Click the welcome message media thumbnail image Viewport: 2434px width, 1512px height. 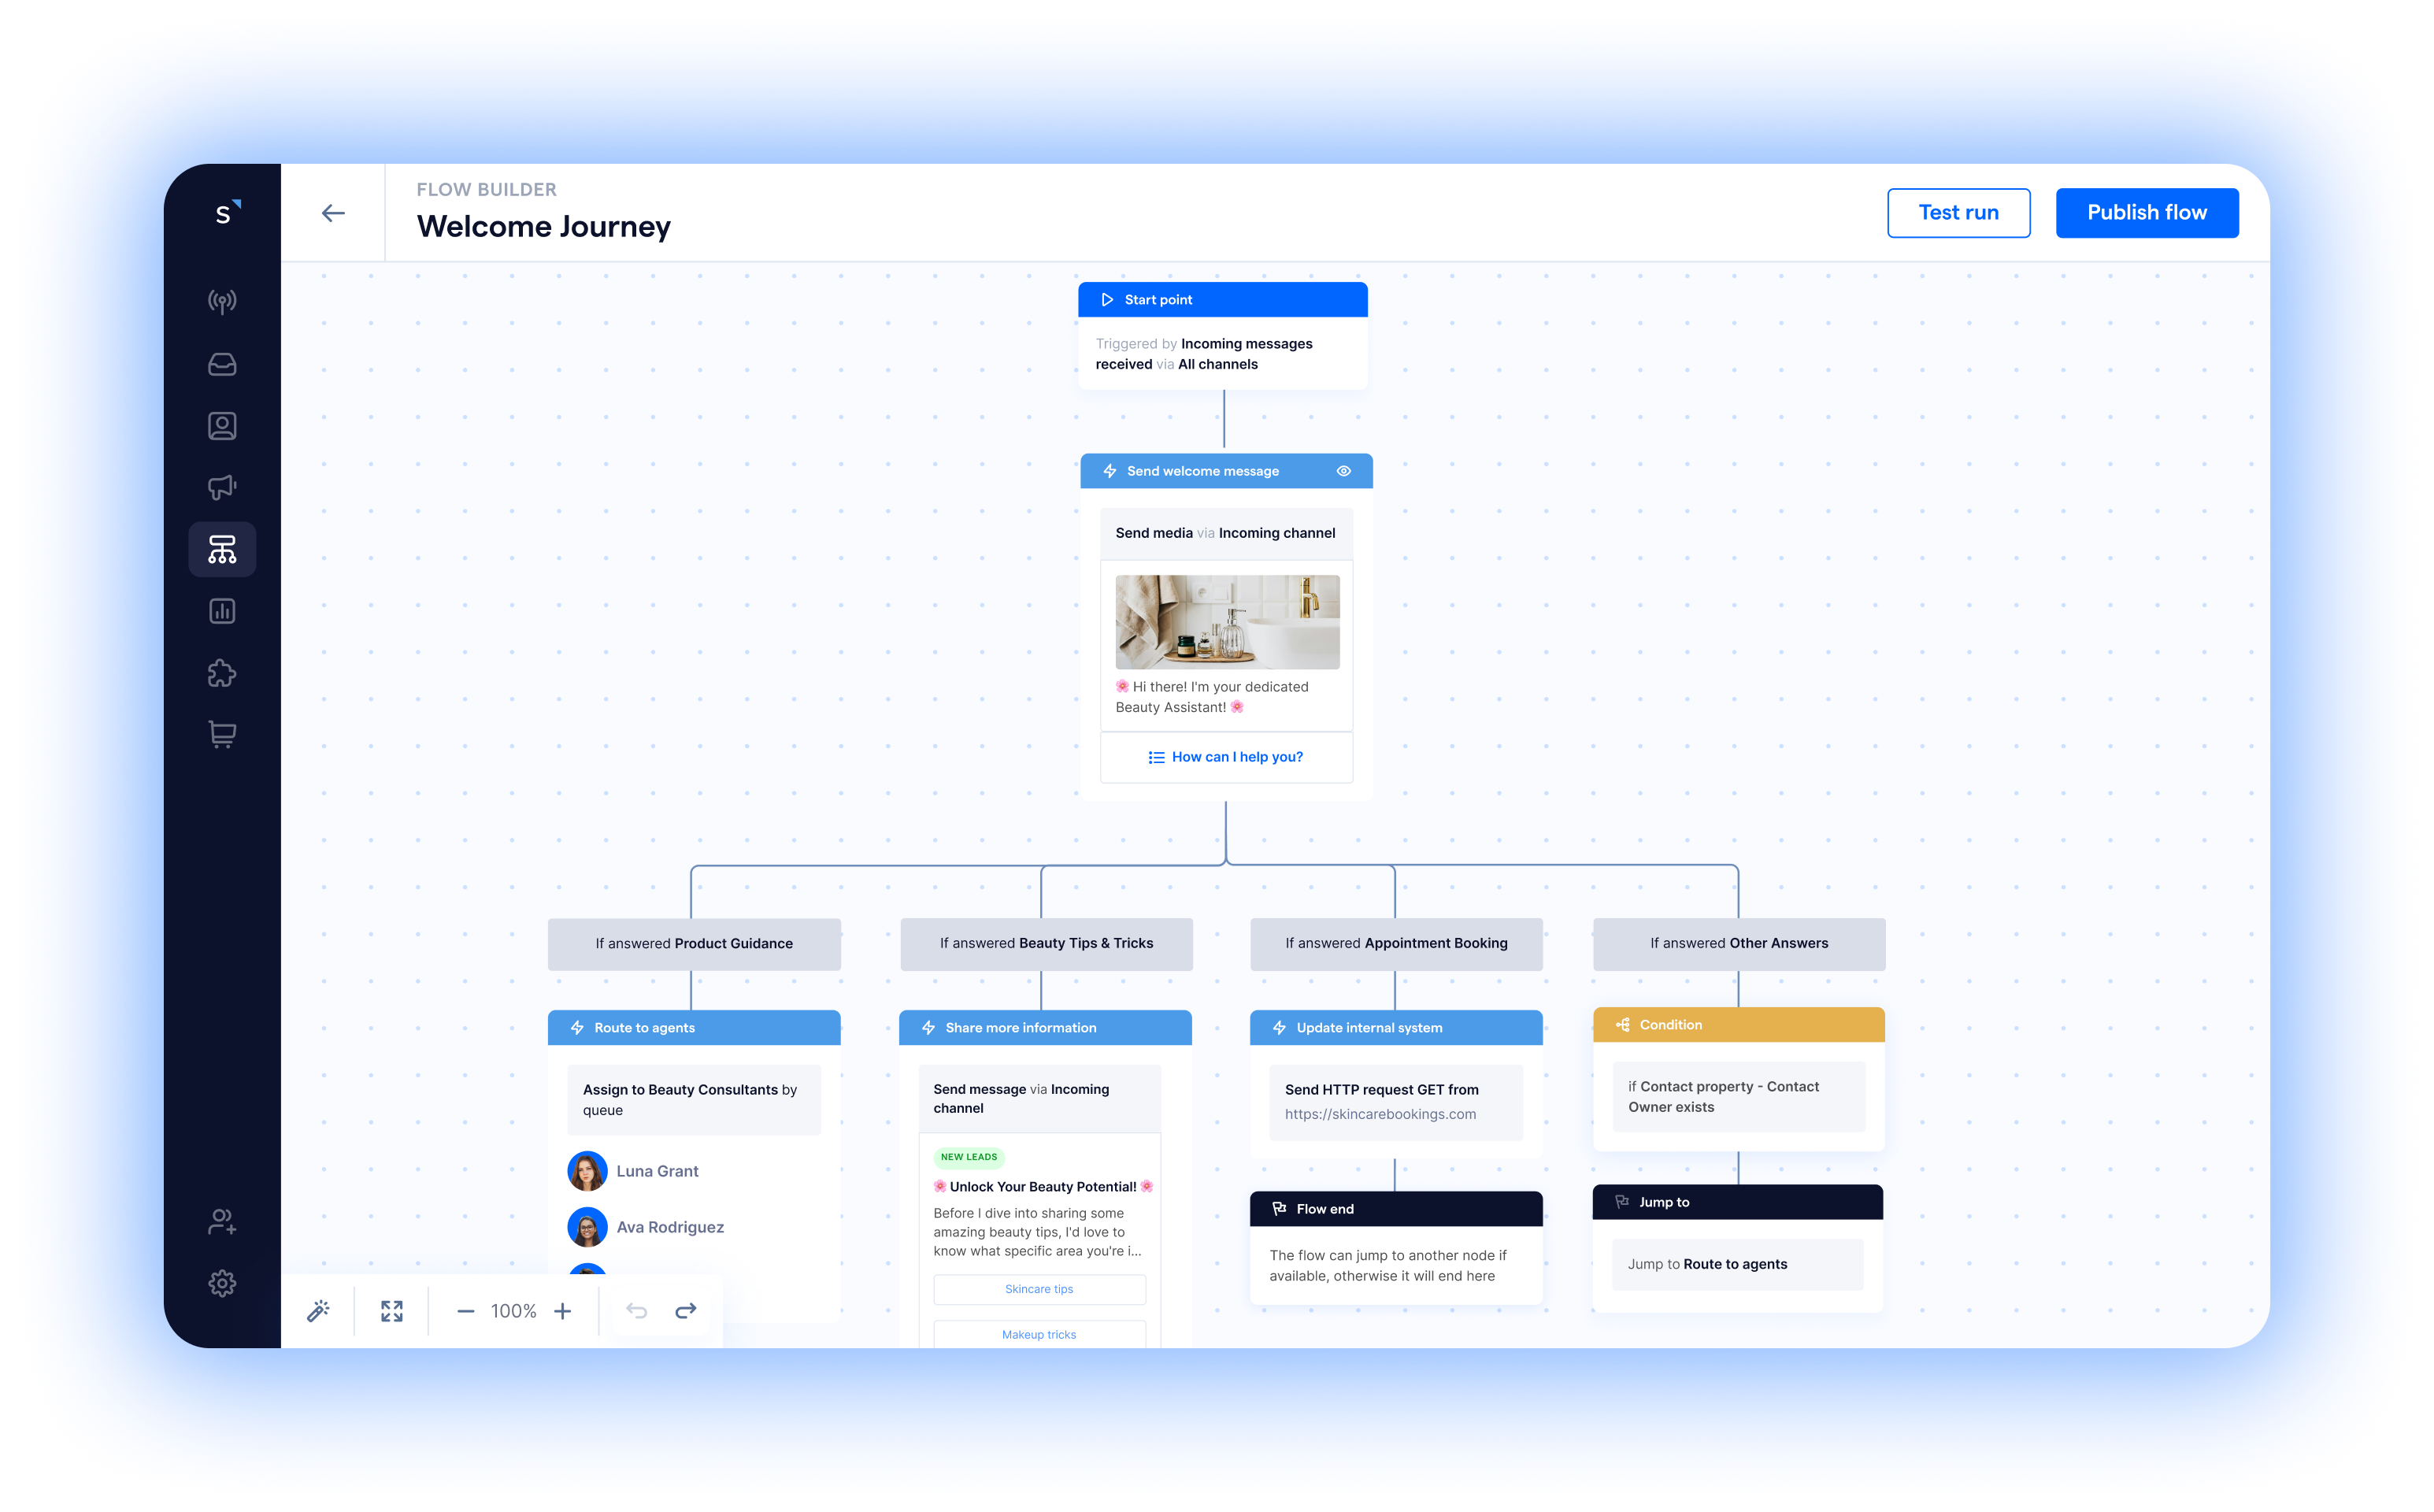(1228, 622)
